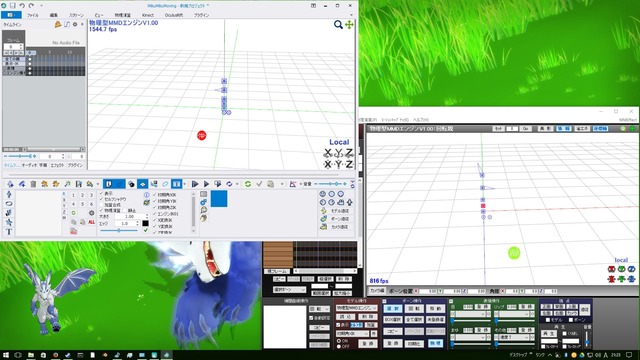Open the 初期角OK bone dropdown in model panel
This screenshot has height=360, width=640.
(353, 333)
